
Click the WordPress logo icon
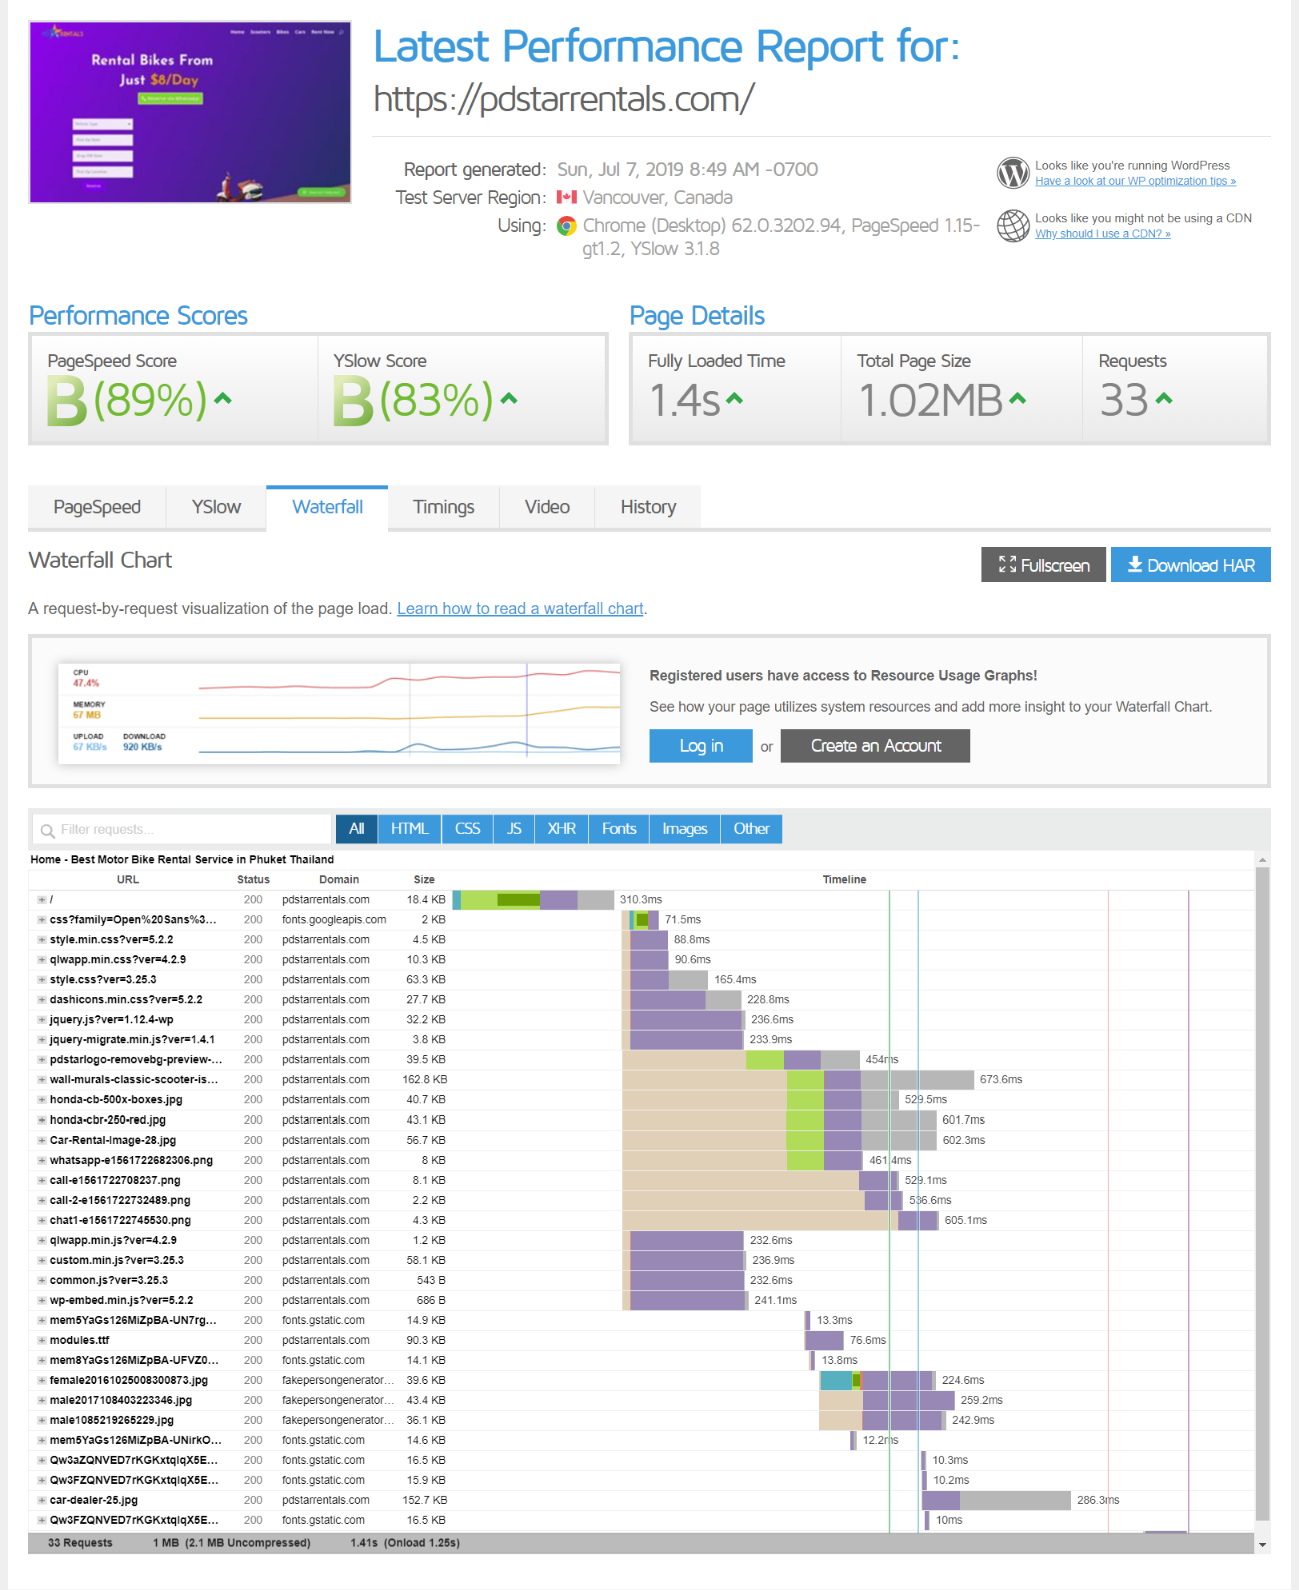pos(1013,173)
